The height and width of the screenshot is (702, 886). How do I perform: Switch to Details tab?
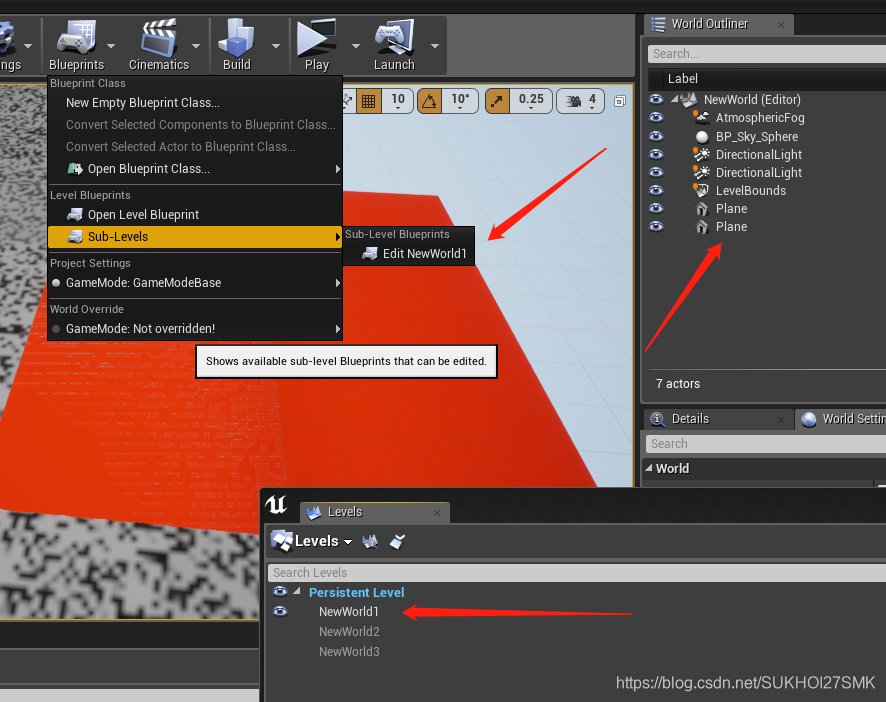(718, 419)
